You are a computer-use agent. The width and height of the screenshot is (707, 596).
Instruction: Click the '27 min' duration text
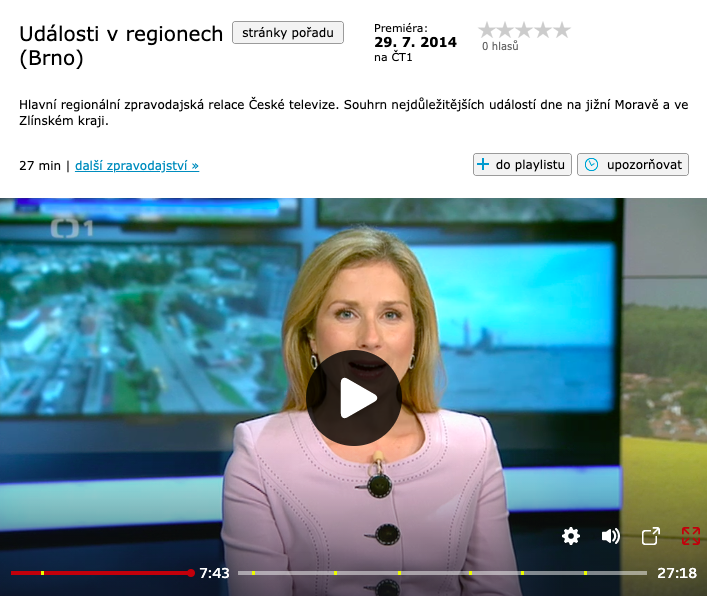click(40, 165)
